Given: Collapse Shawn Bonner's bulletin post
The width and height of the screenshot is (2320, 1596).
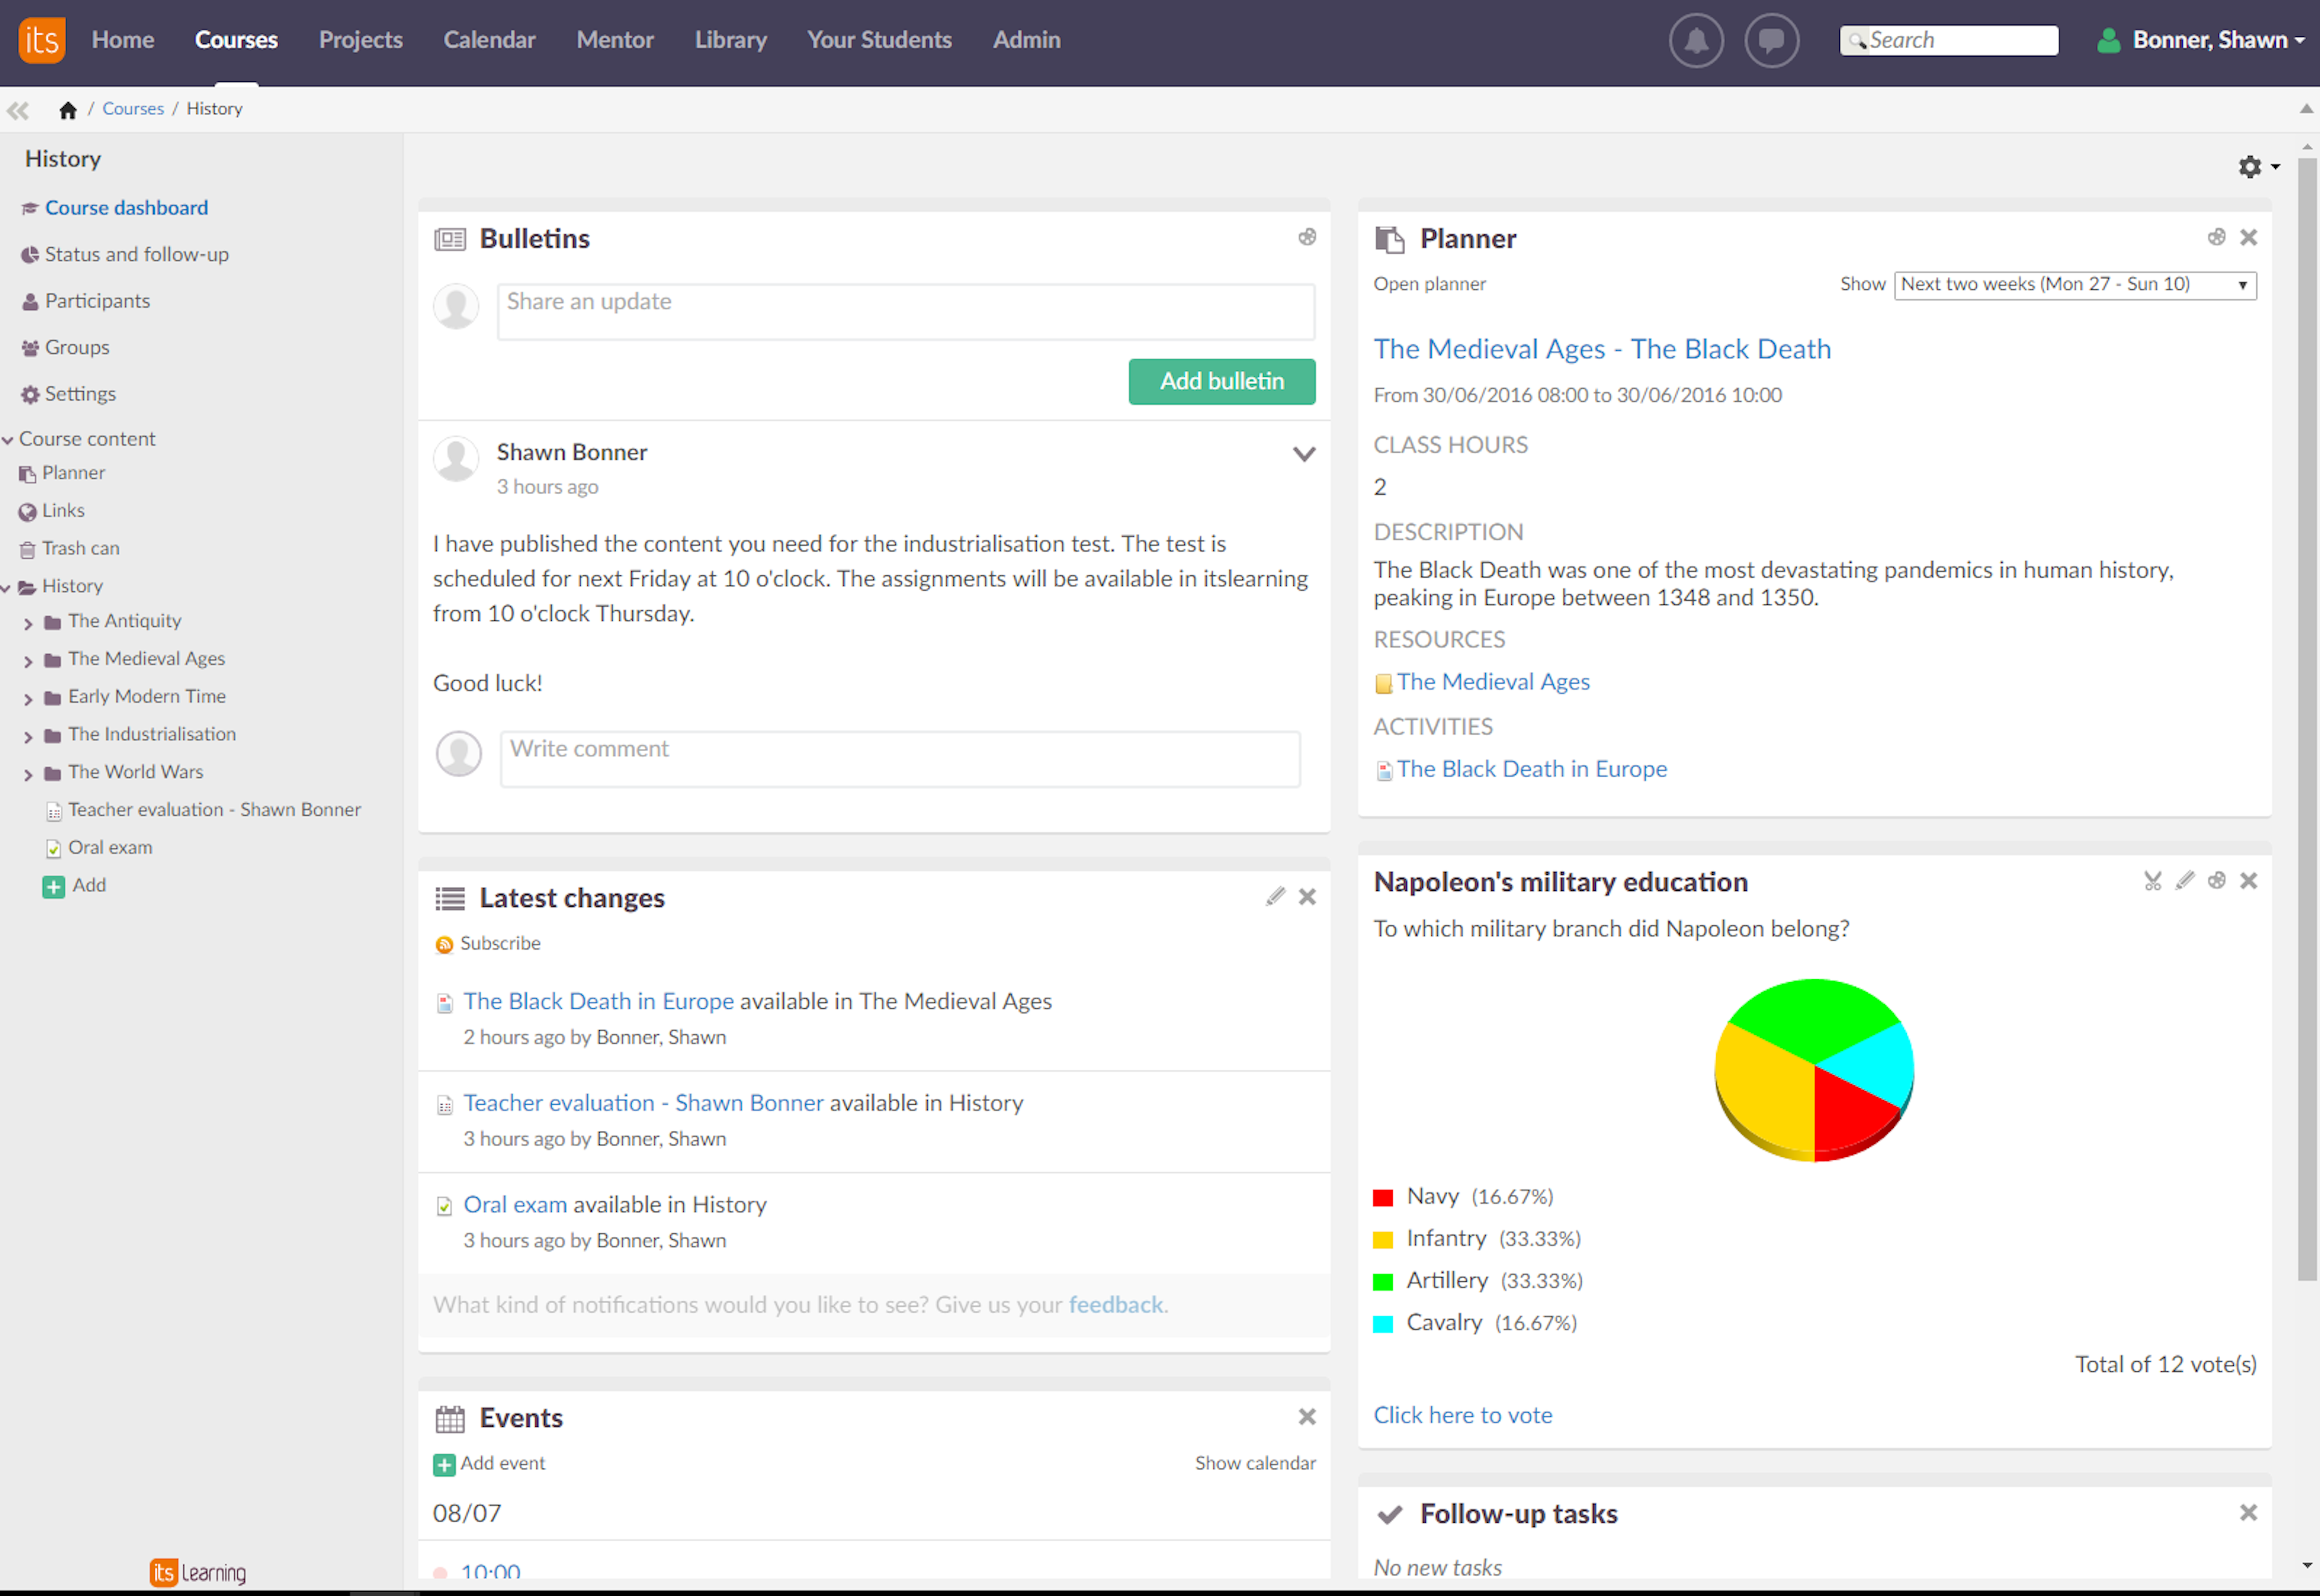Looking at the screenshot, I should (1304, 454).
